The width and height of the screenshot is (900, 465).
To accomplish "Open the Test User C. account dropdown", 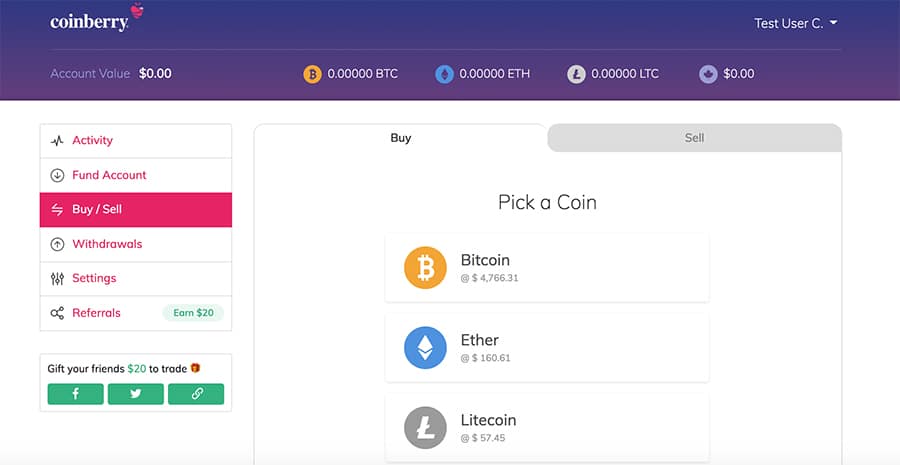I will tap(795, 23).
